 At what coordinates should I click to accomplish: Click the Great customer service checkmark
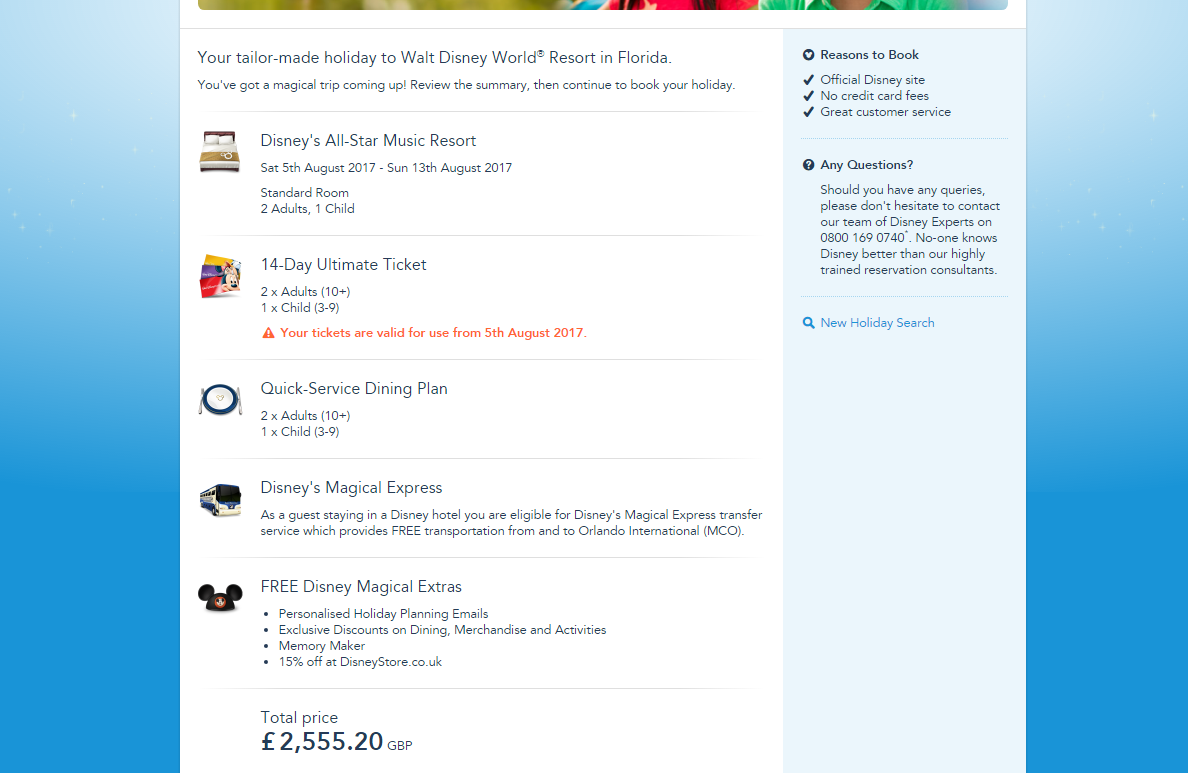tap(808, 112)
